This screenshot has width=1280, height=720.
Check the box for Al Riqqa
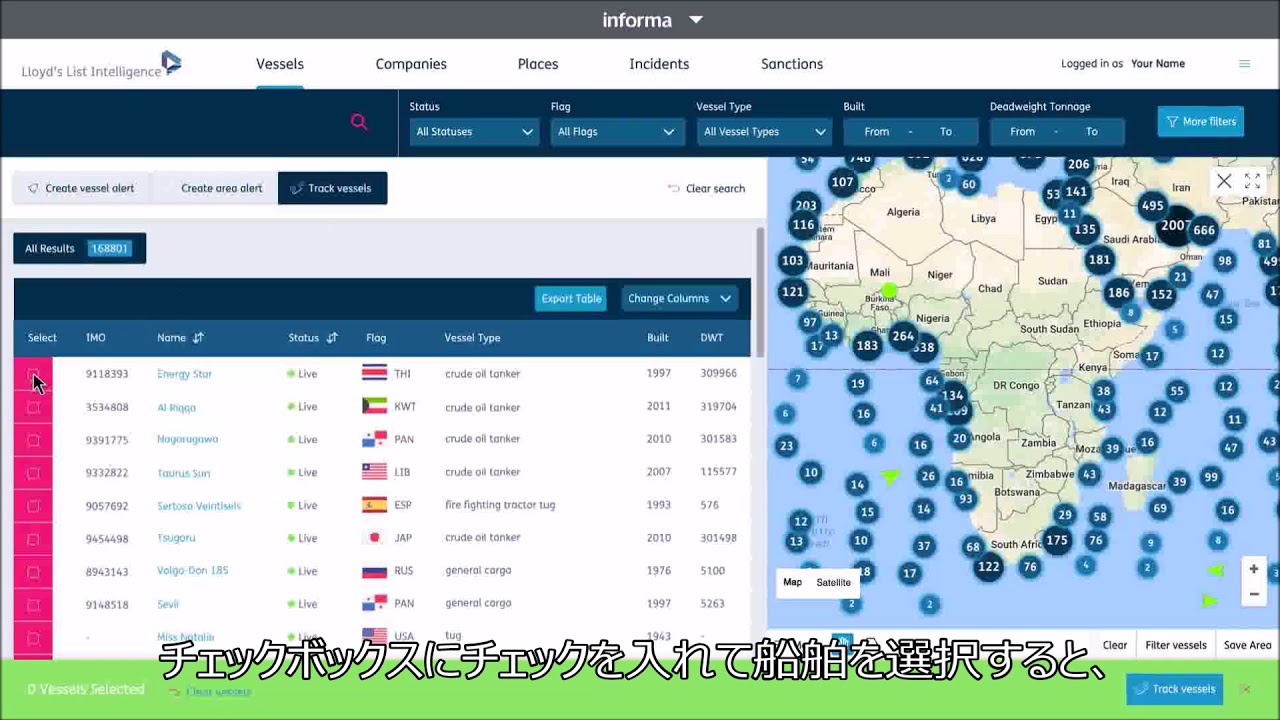[x=33, y=407]
